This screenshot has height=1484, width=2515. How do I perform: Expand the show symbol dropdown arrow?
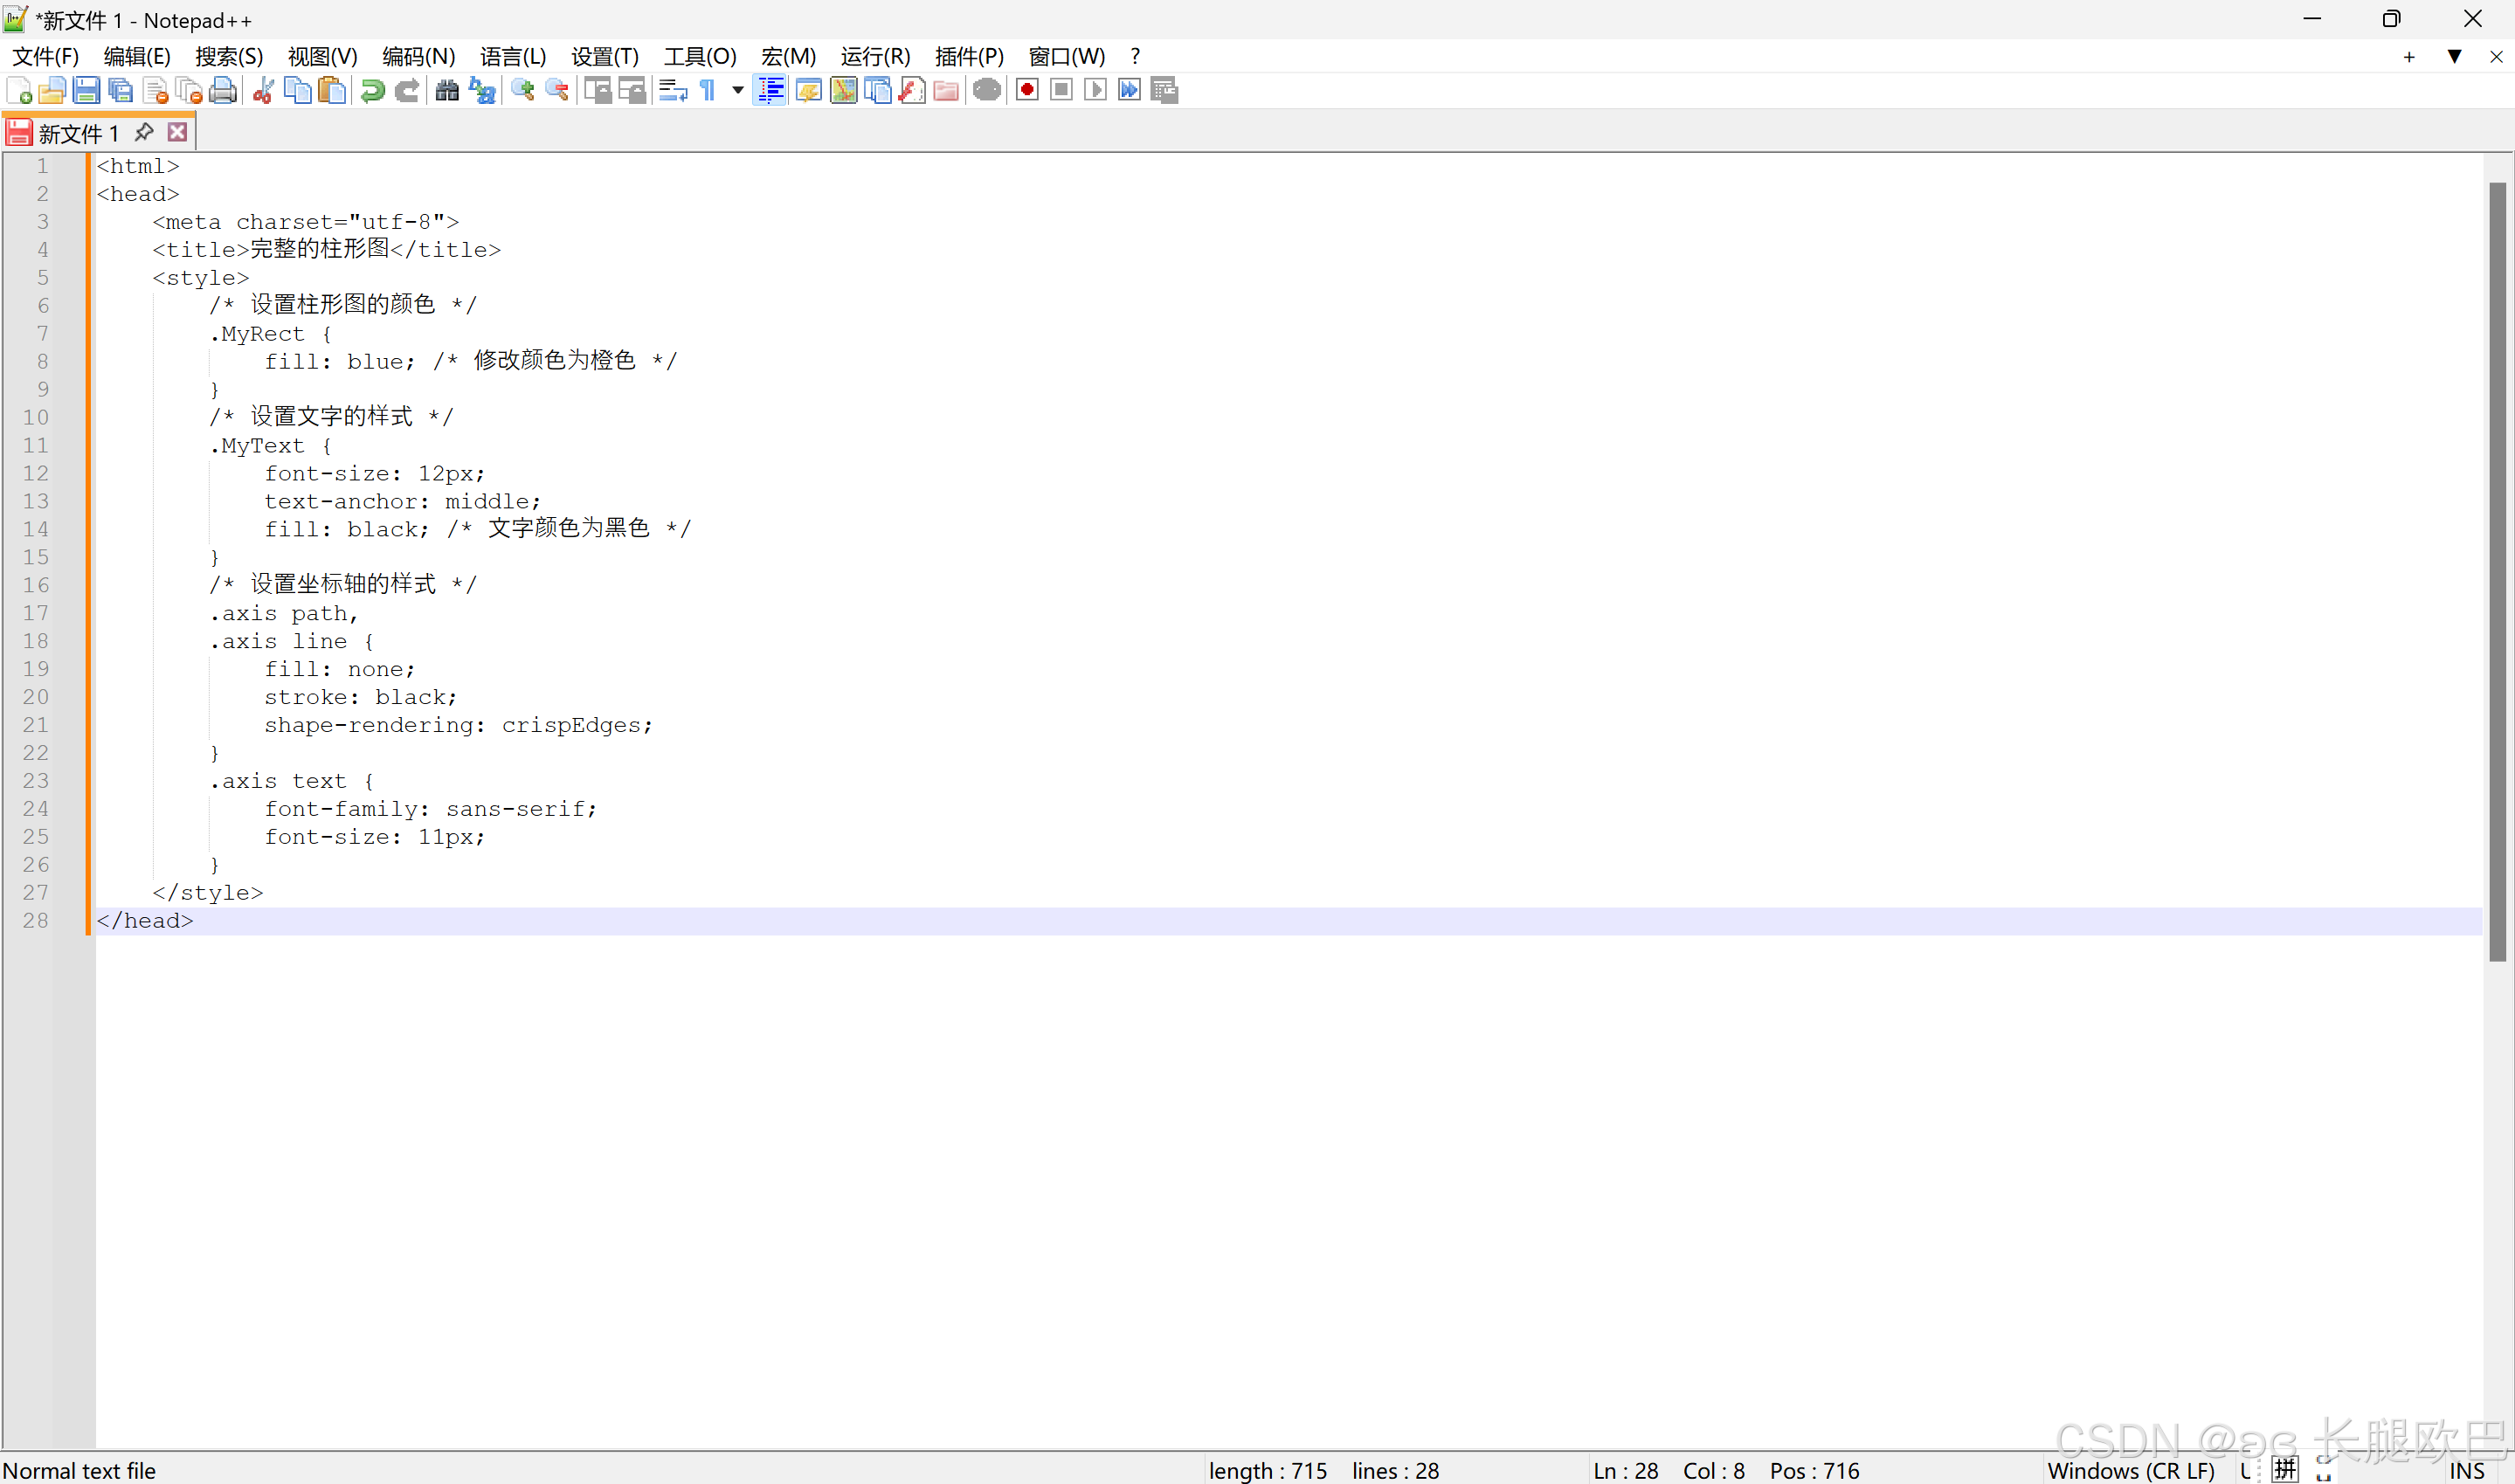pos(738,91)
